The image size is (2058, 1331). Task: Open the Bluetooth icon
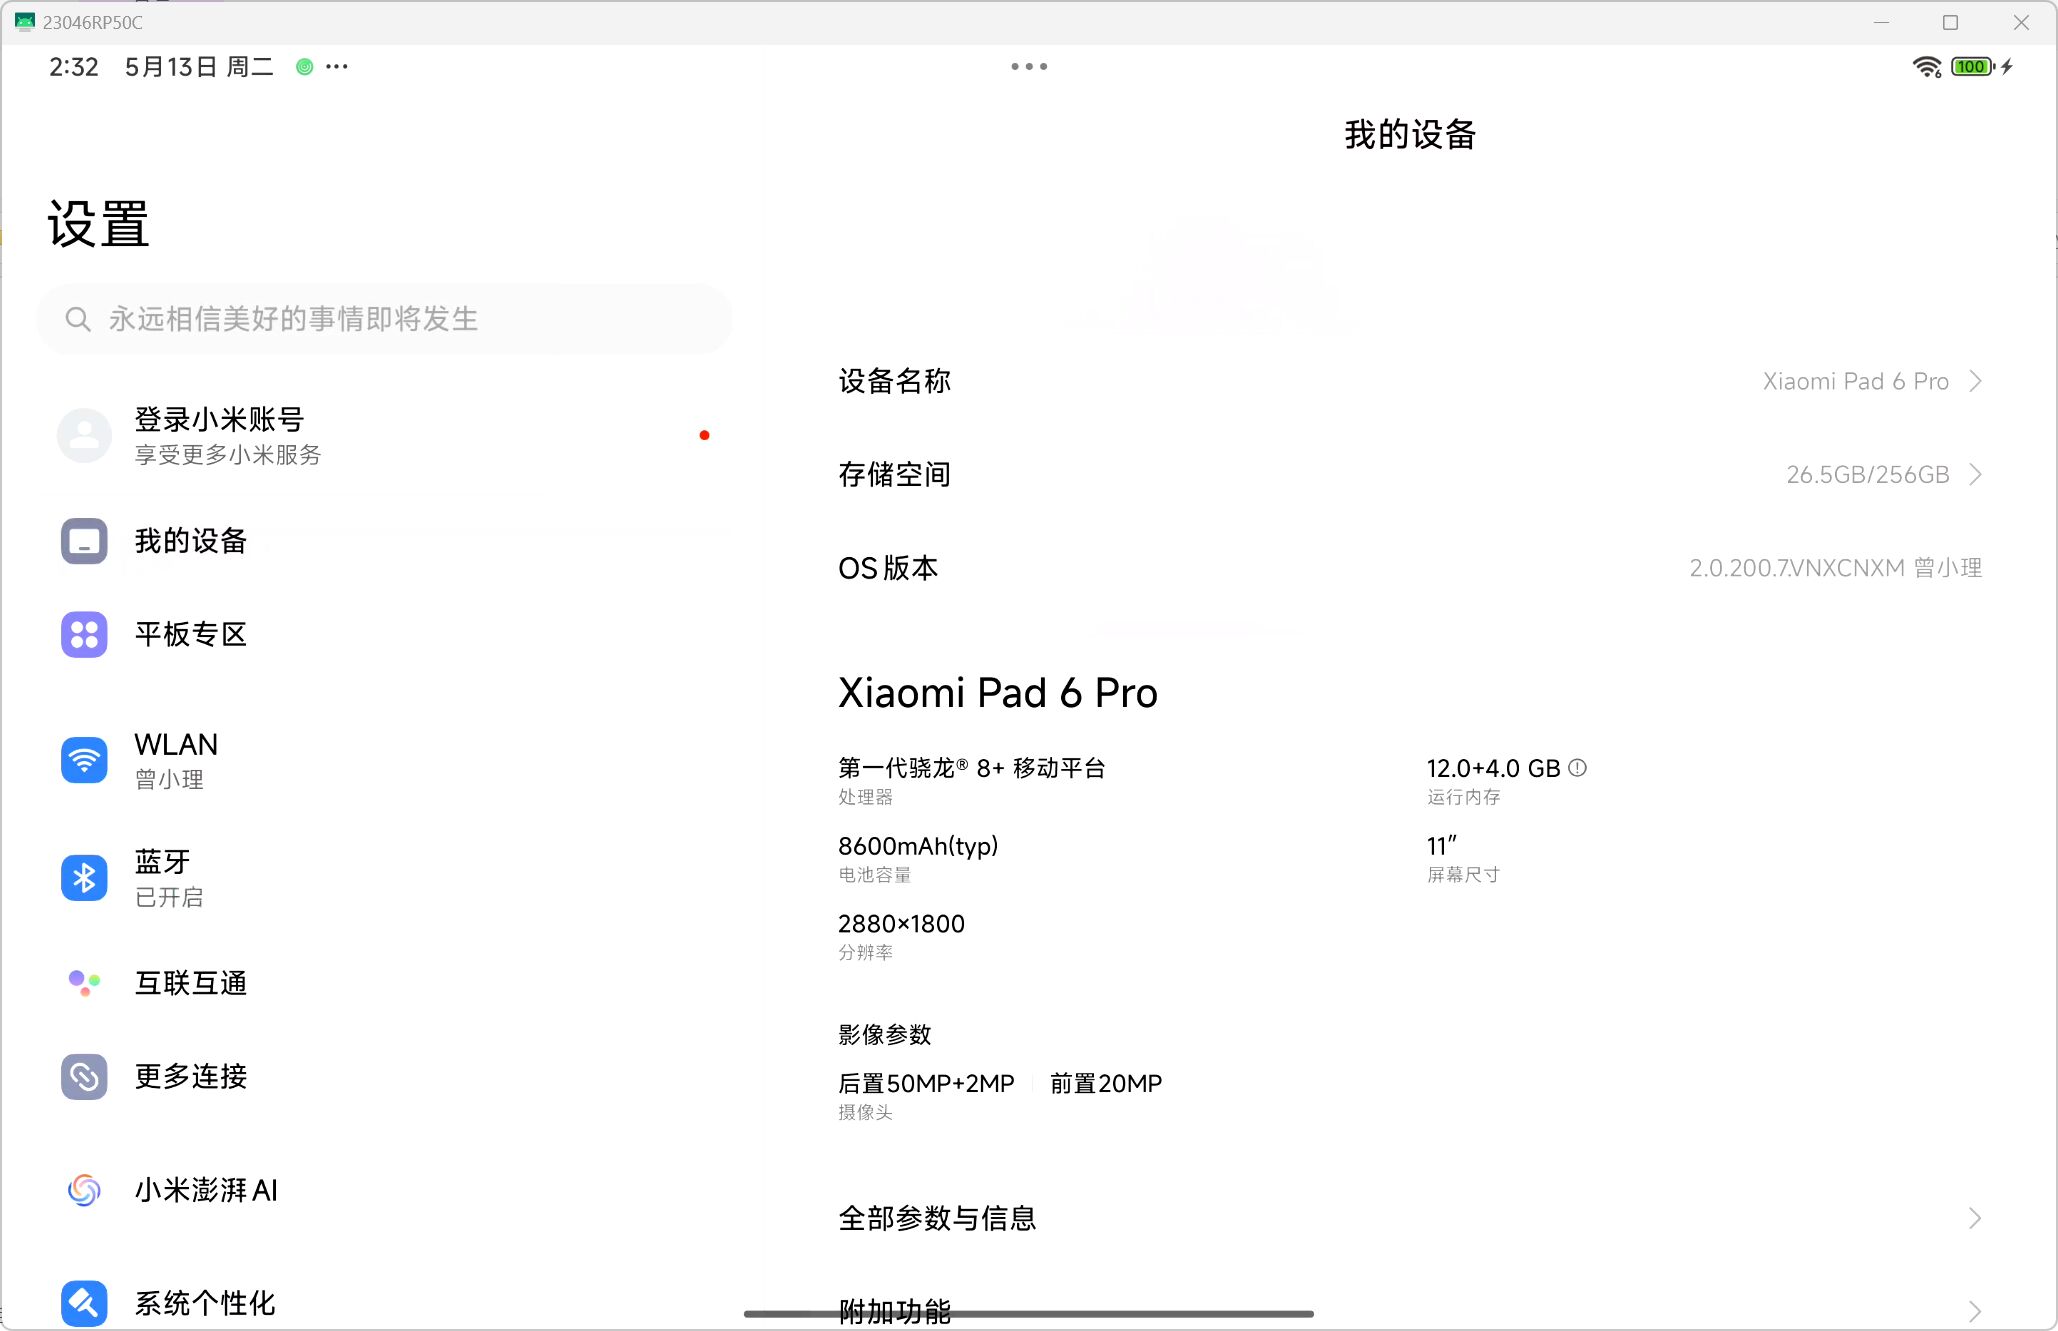(x=84, y=878)
